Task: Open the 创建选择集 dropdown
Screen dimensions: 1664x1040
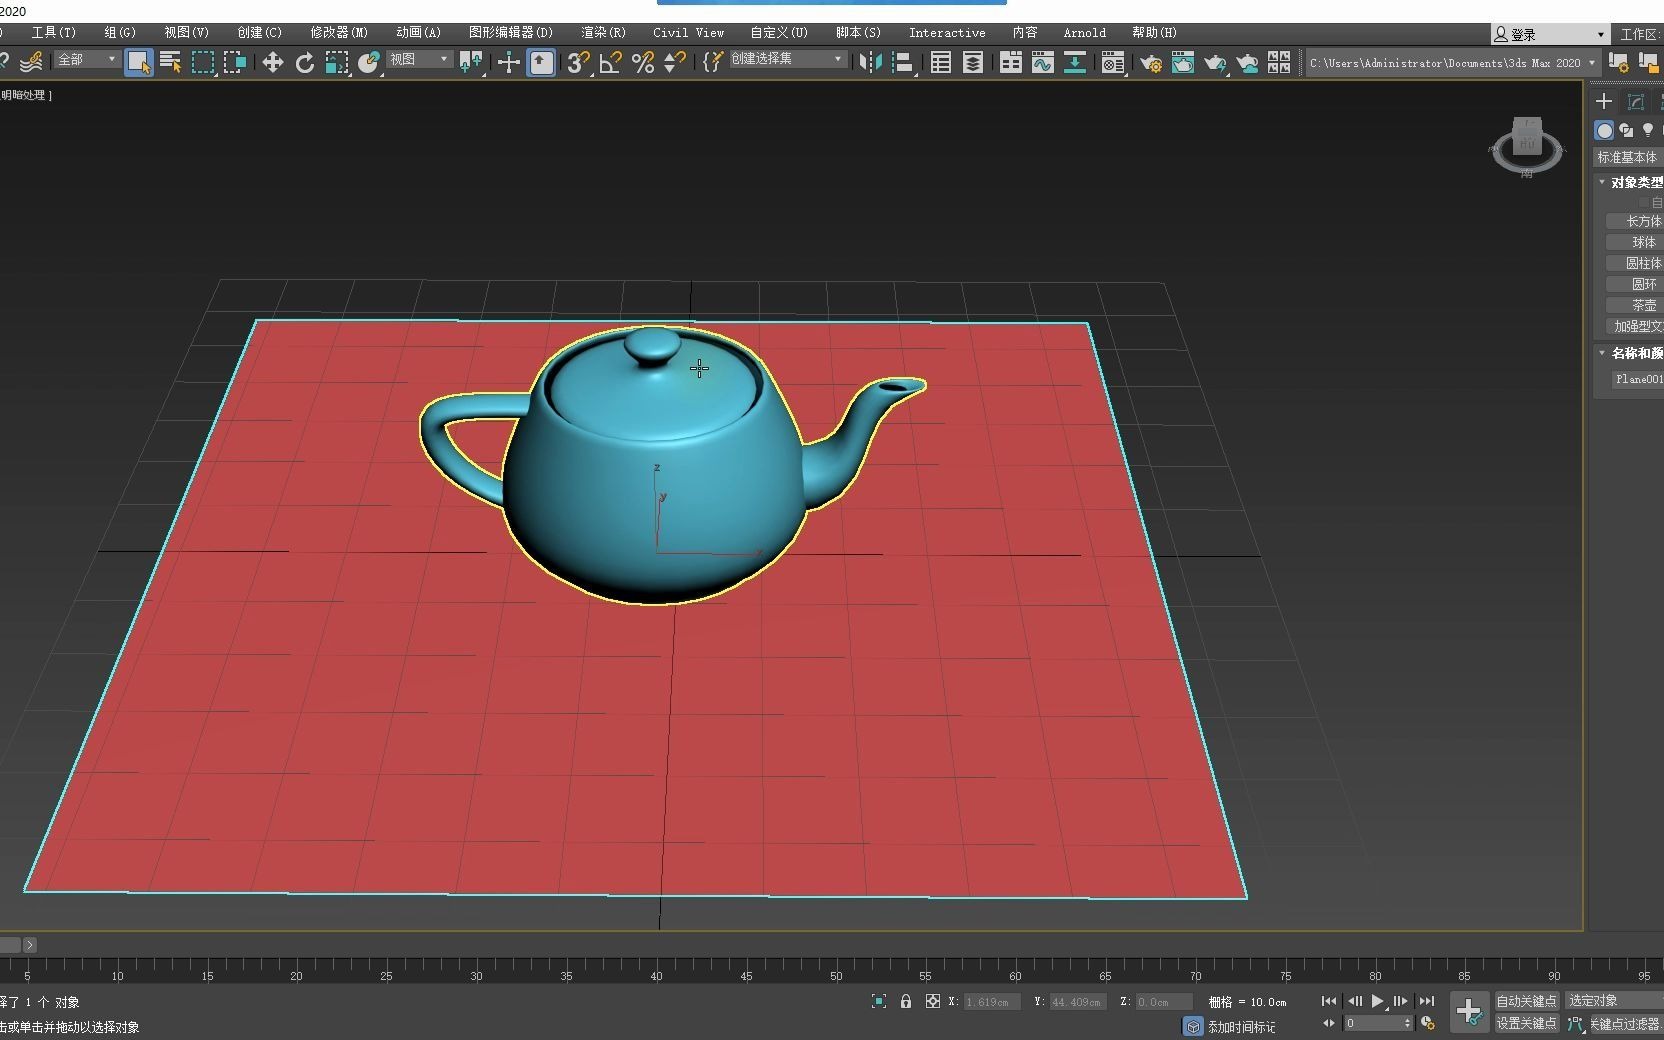Action: coord(787,59)
